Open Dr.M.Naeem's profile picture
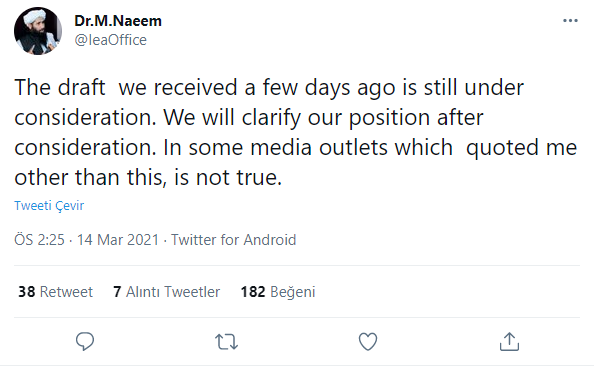 38,31
